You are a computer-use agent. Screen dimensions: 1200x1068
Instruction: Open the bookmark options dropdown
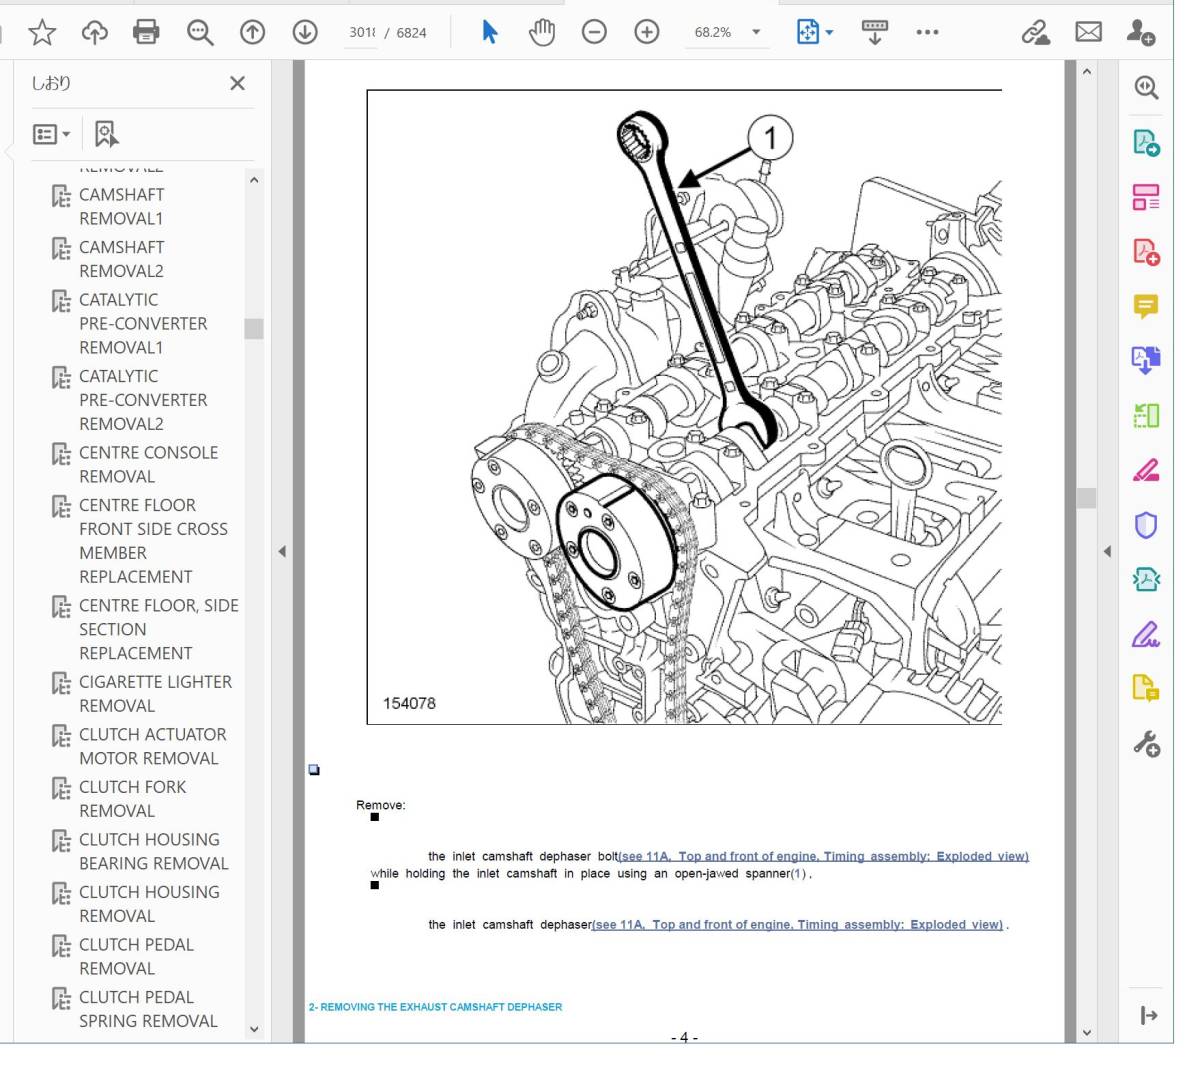point(51,134)
